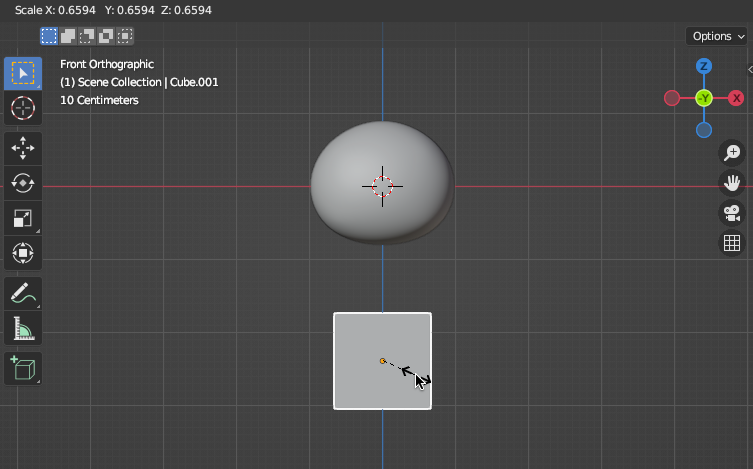
Task: Pick the Rotate tool
Action: 23,183
